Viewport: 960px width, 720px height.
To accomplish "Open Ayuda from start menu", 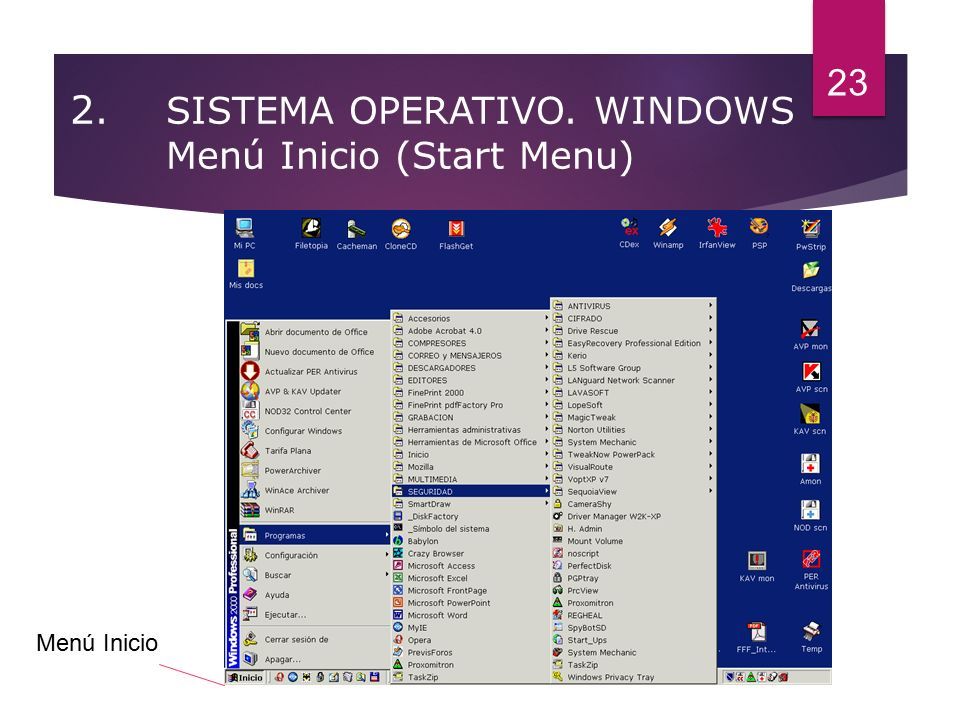I will pyautogui.click(x=315, y=594).
